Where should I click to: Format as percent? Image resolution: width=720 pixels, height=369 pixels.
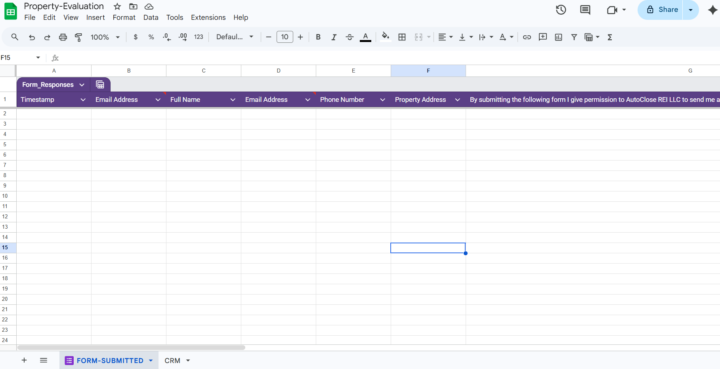(151, 37)
